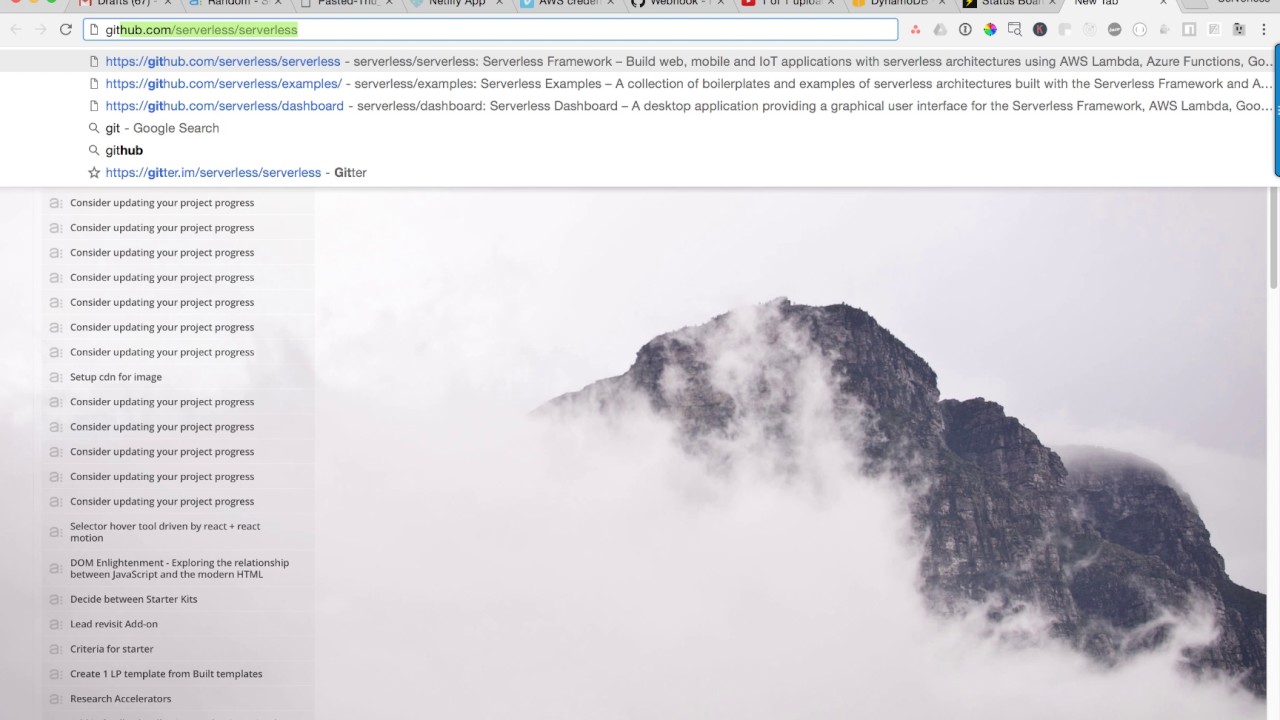Click the blue scrollbar at the window edge
The image size is (1280, 720).
pos(1277,110)
